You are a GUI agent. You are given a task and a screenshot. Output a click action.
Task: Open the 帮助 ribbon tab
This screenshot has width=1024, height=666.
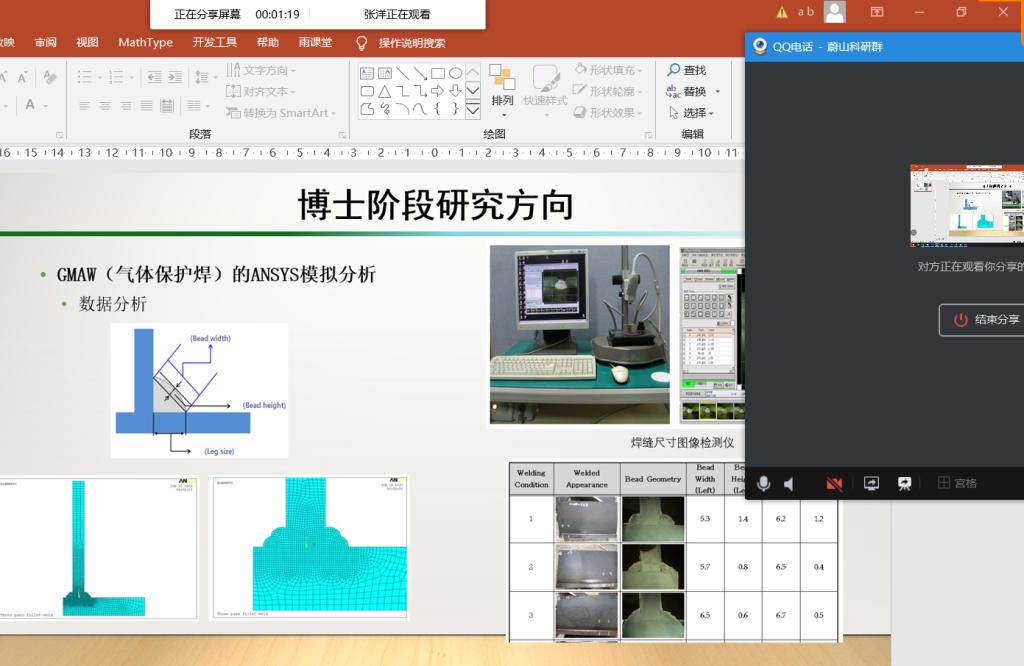(x=268, y=42)
